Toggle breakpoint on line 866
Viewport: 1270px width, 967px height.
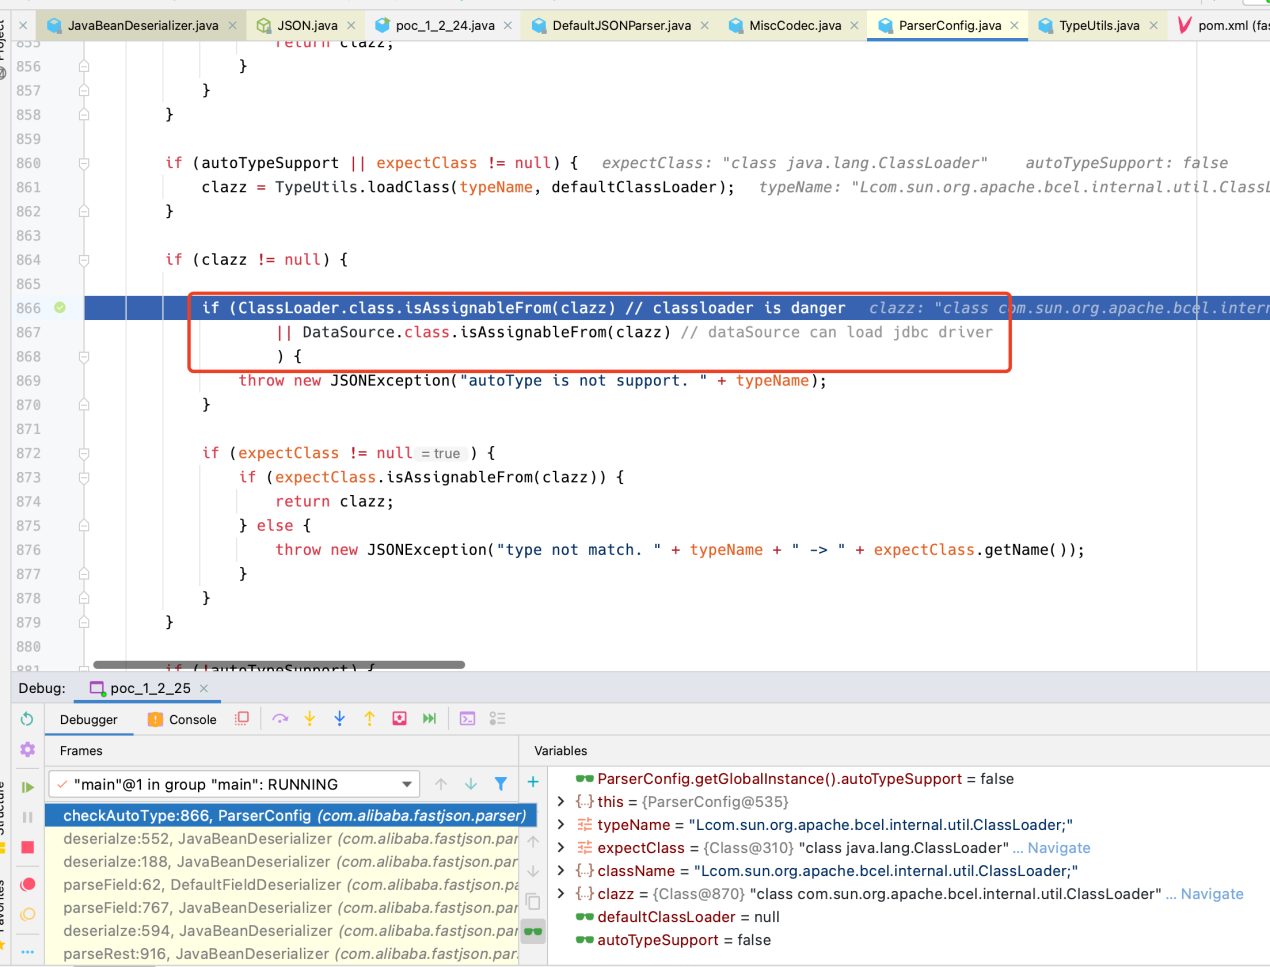pyautogui.click(x=60, y=308)
